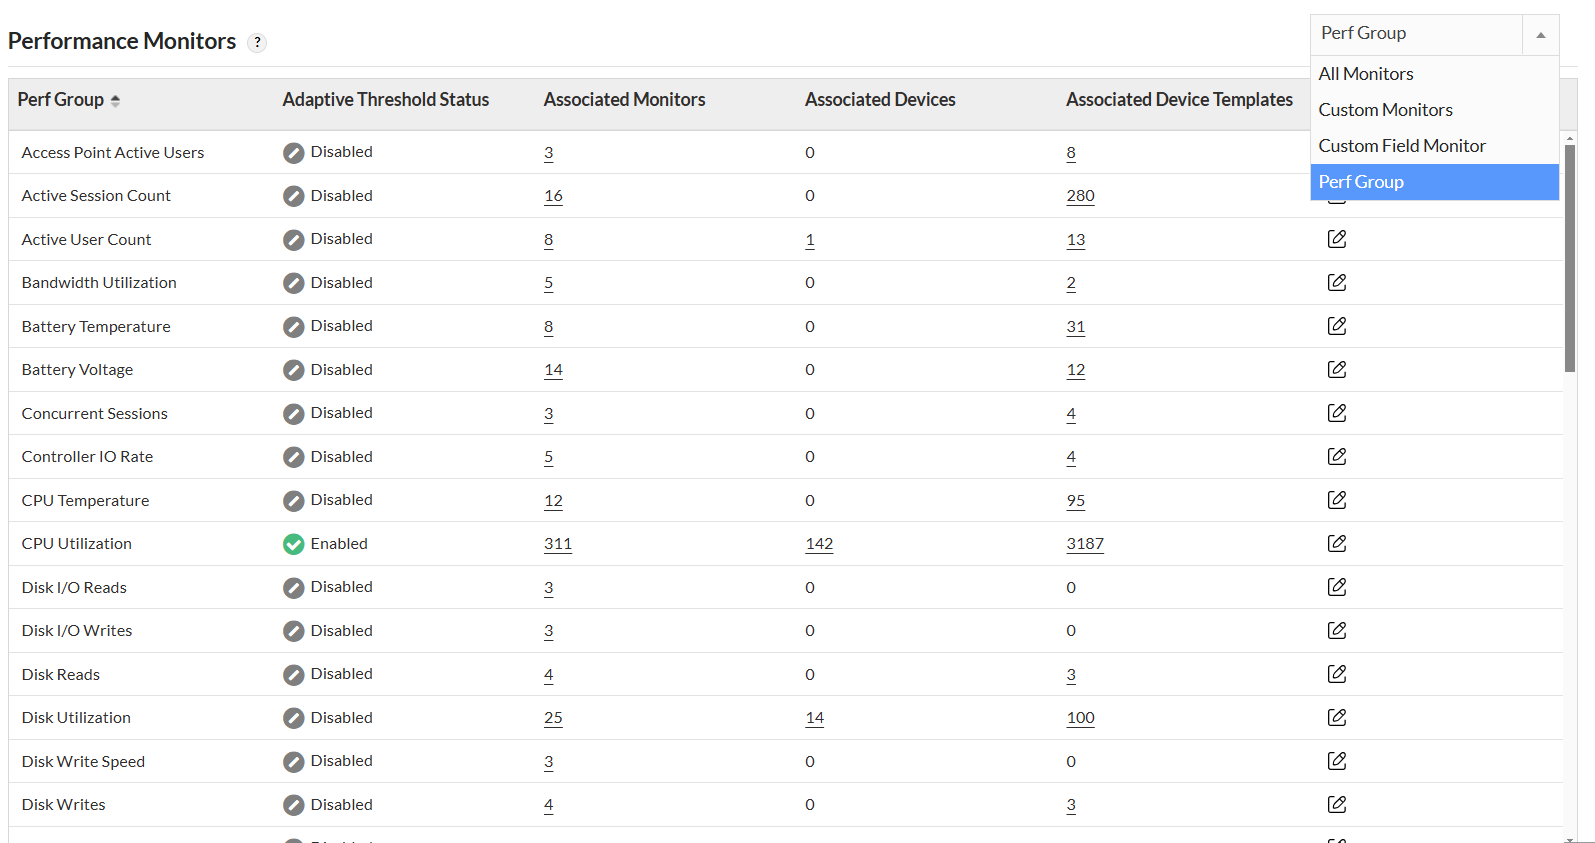The width and height of the screenshot is (1595, 843).
Task: Click the Perf Group combo box field
Action: point(1416,34)
